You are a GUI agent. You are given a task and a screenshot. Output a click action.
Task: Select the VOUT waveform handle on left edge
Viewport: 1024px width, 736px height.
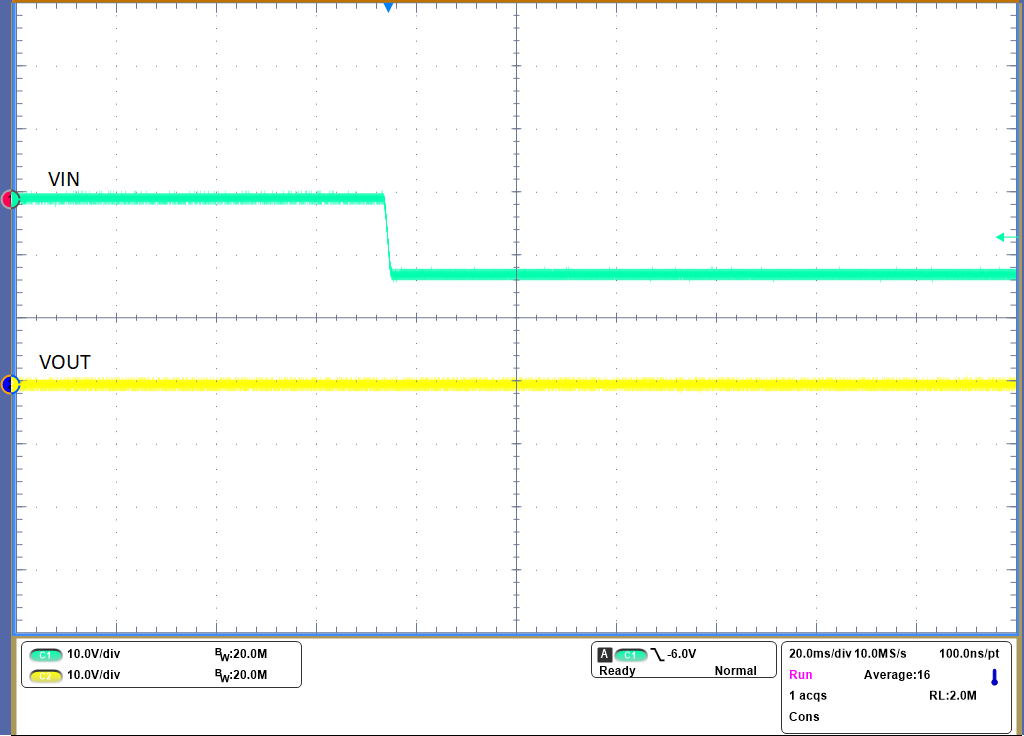[x=8, y=384]
